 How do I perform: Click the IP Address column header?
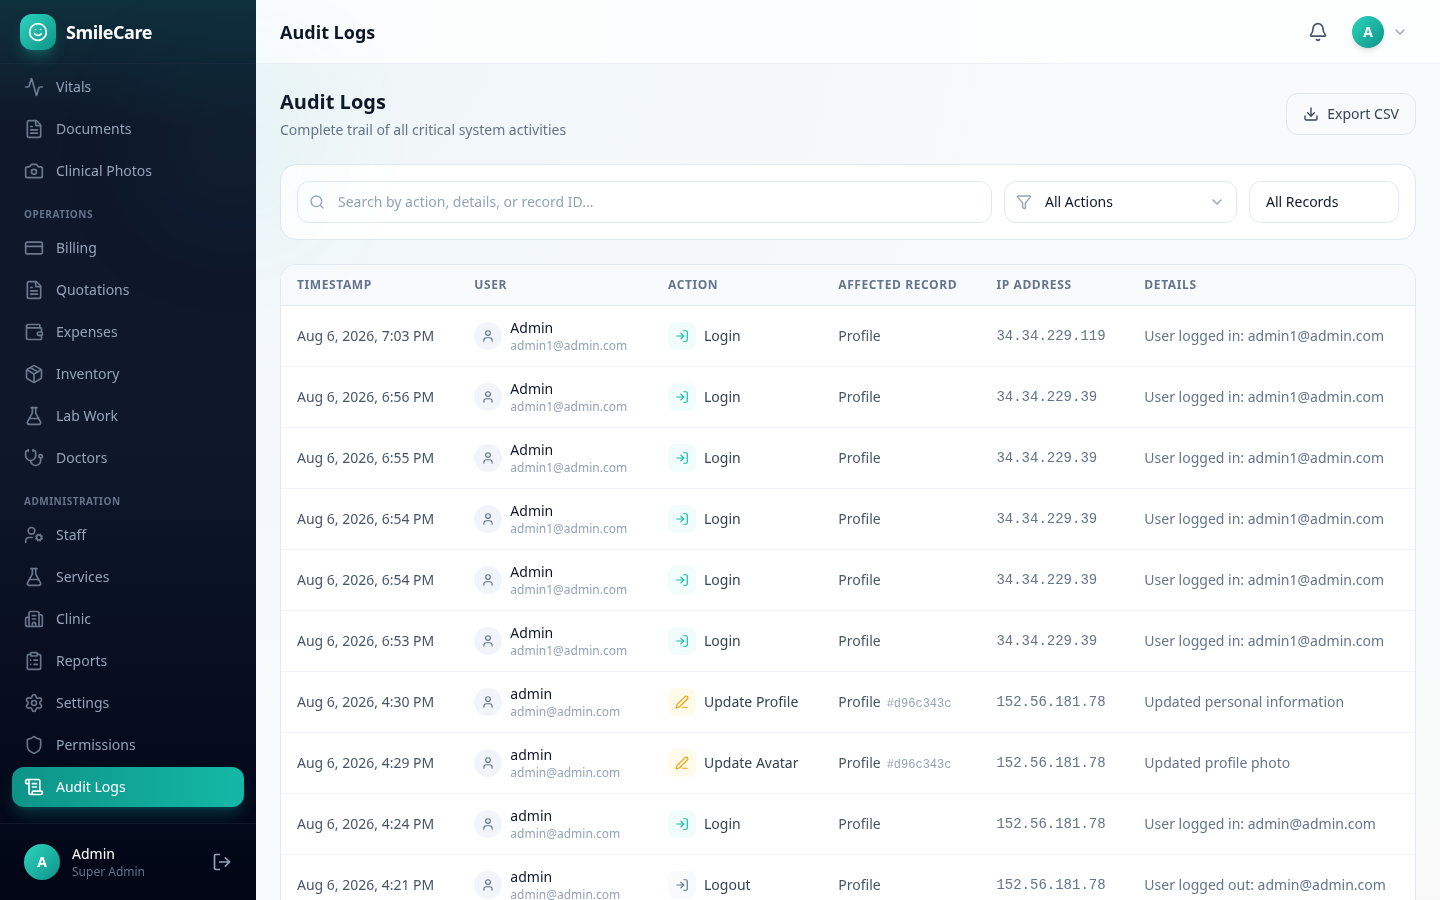pos(1033,285)
